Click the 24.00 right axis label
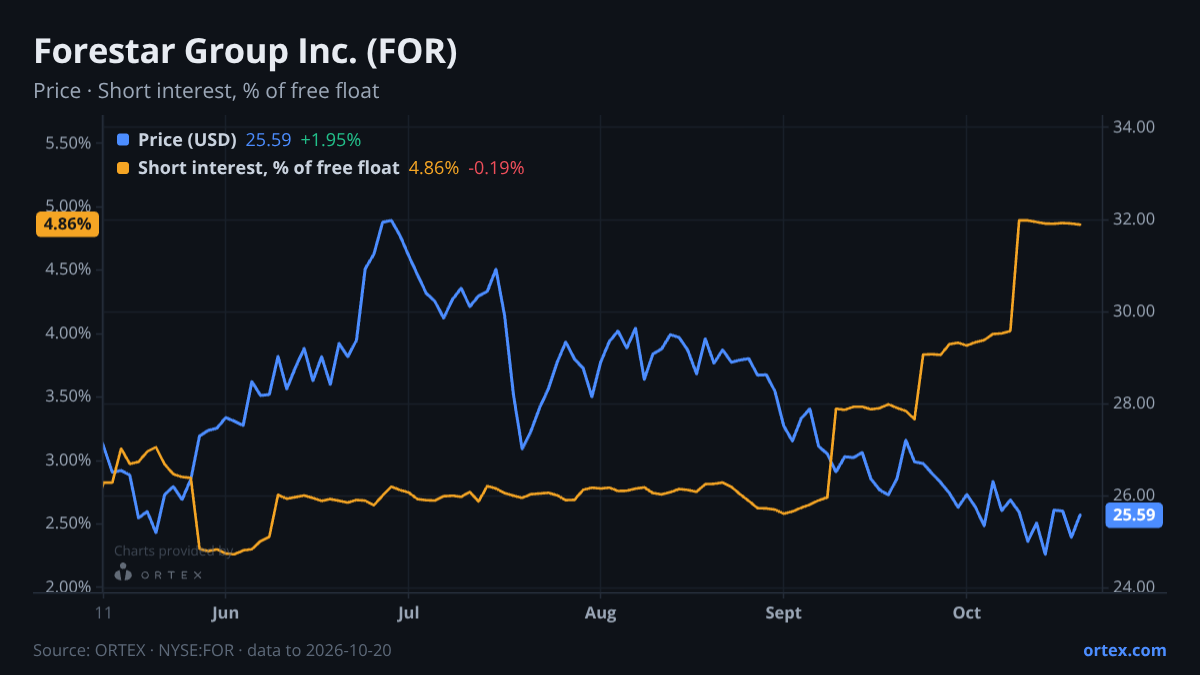The width and height of the screenshot is (1200, 675). (1134, 587)
